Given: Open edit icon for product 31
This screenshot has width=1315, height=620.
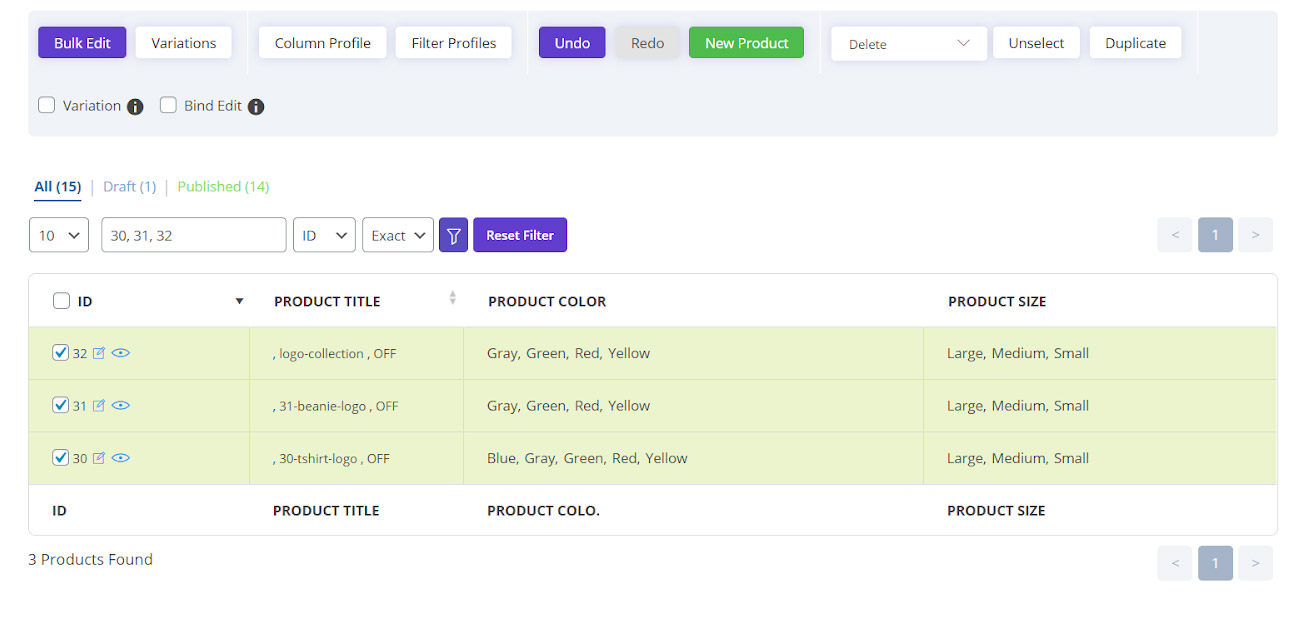Looking at the screenshot, I should (x=99, y=406).
